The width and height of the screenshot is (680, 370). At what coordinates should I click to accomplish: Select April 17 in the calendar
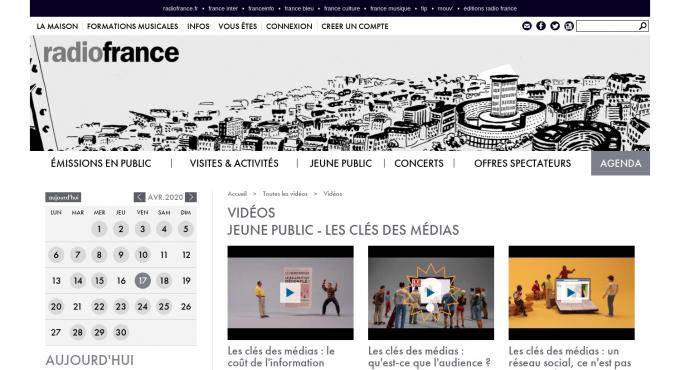pos(143,281)
